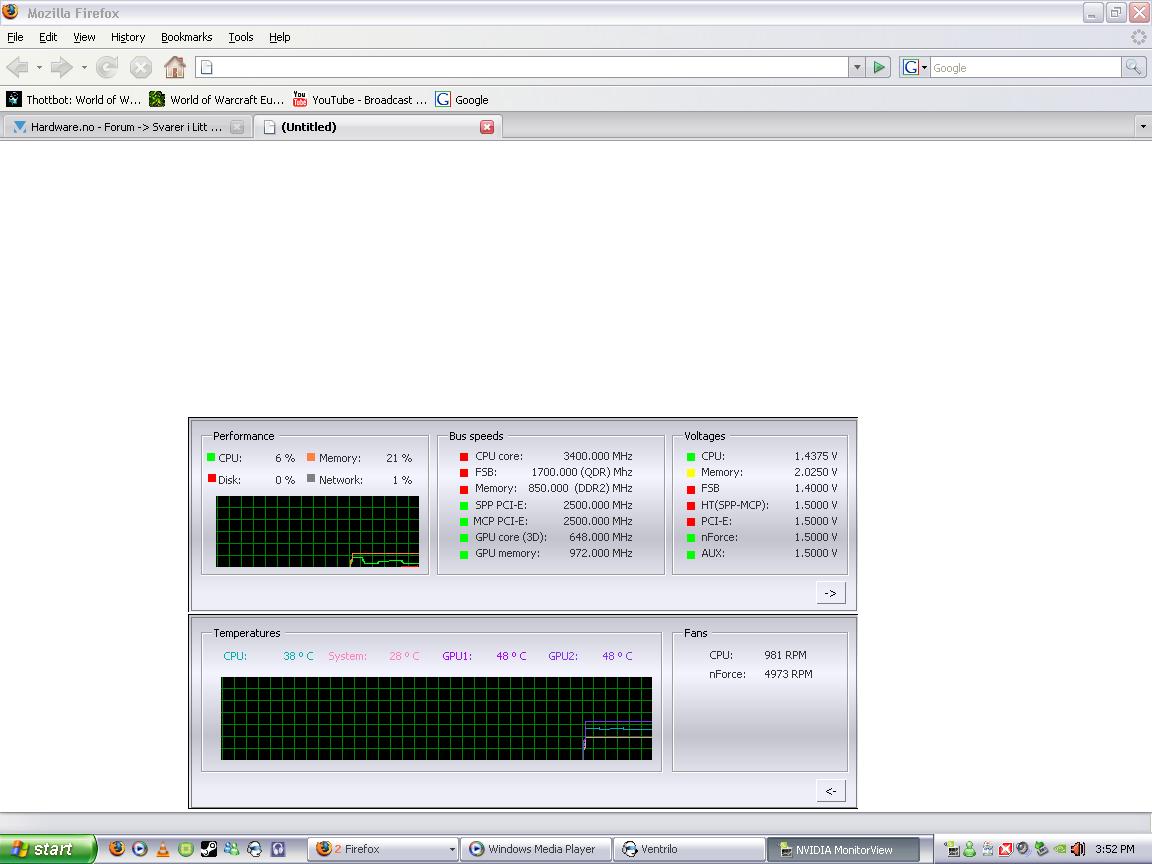Open the Google bookmark
1152x864 pixels.
click(462, 99)
